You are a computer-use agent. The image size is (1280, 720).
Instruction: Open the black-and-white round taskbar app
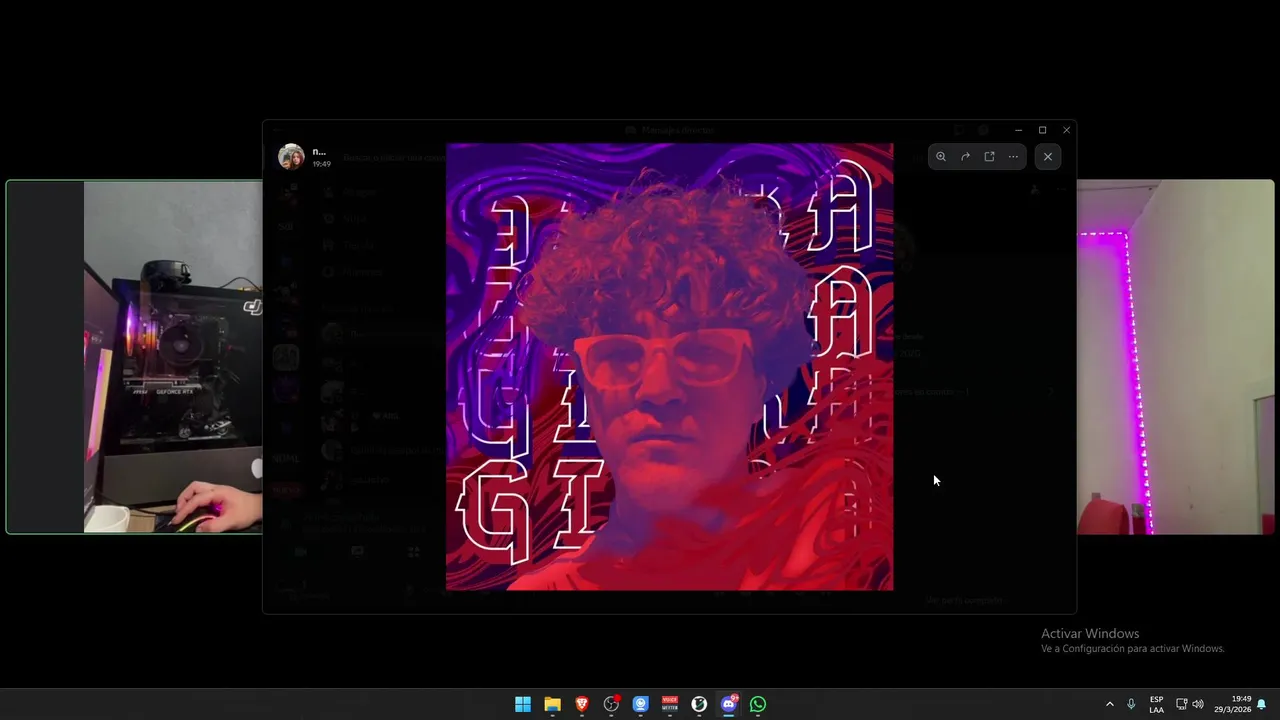pos(699,704)
